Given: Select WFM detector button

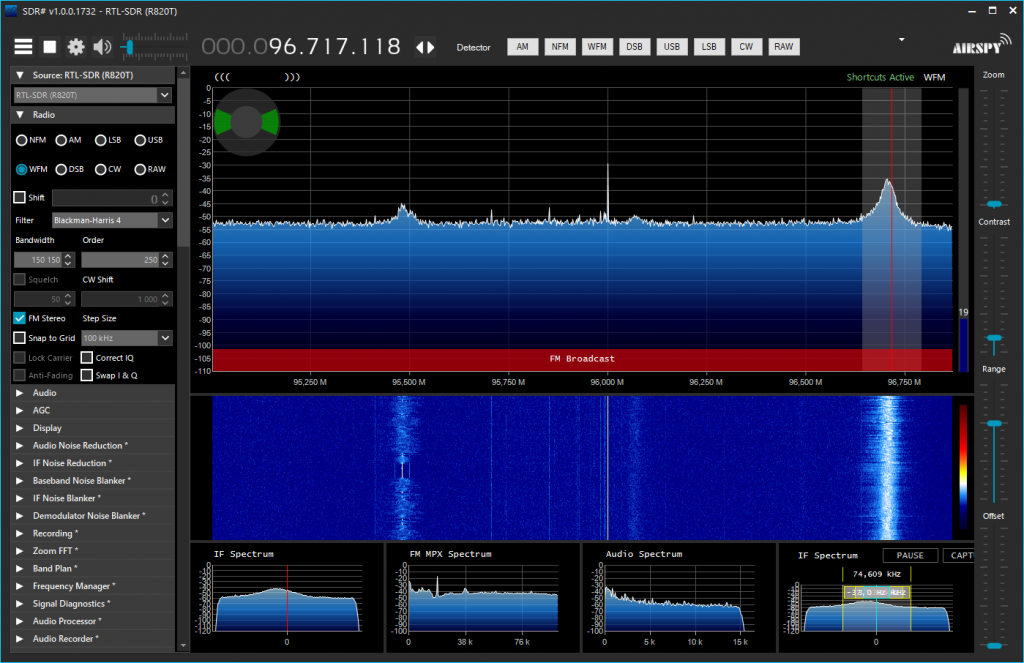Looking at the screenshot, I should click(x=597, y=46).
